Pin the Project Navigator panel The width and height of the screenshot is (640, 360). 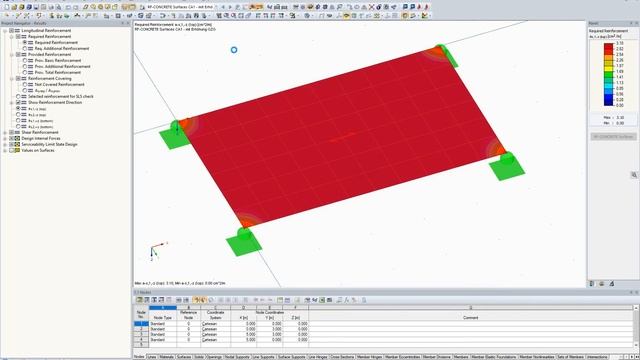coord(122,23)
